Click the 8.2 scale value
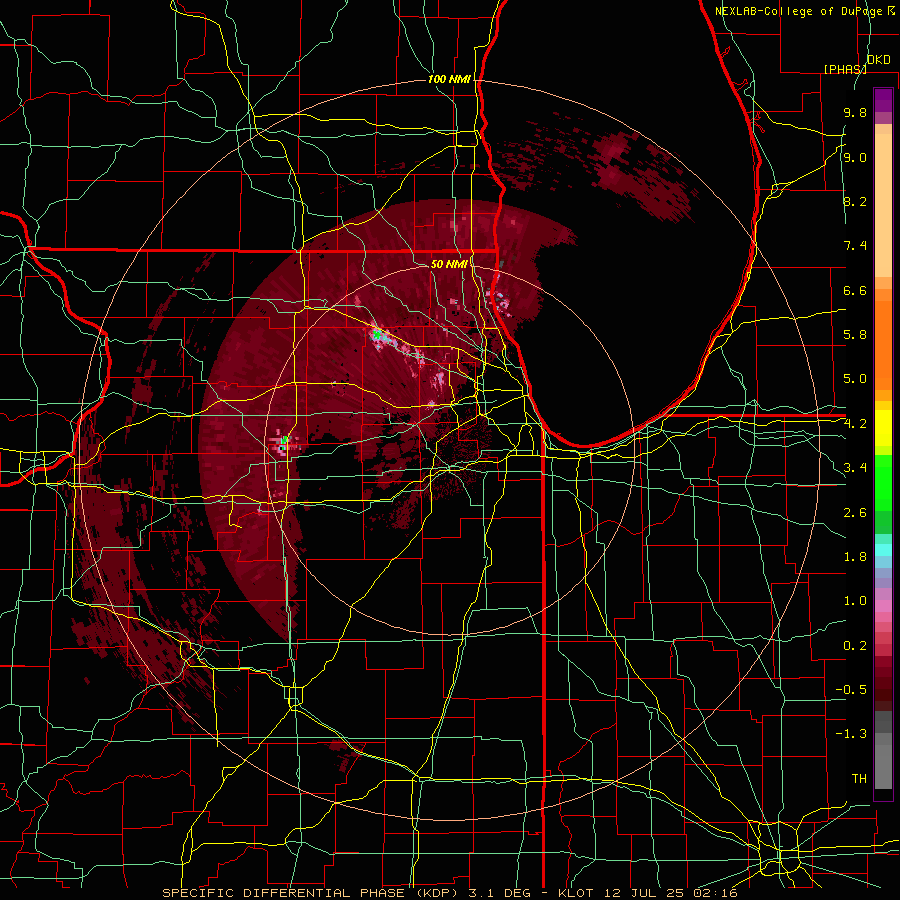The height and width of the screenshot is (900, 900). [855, 201]
